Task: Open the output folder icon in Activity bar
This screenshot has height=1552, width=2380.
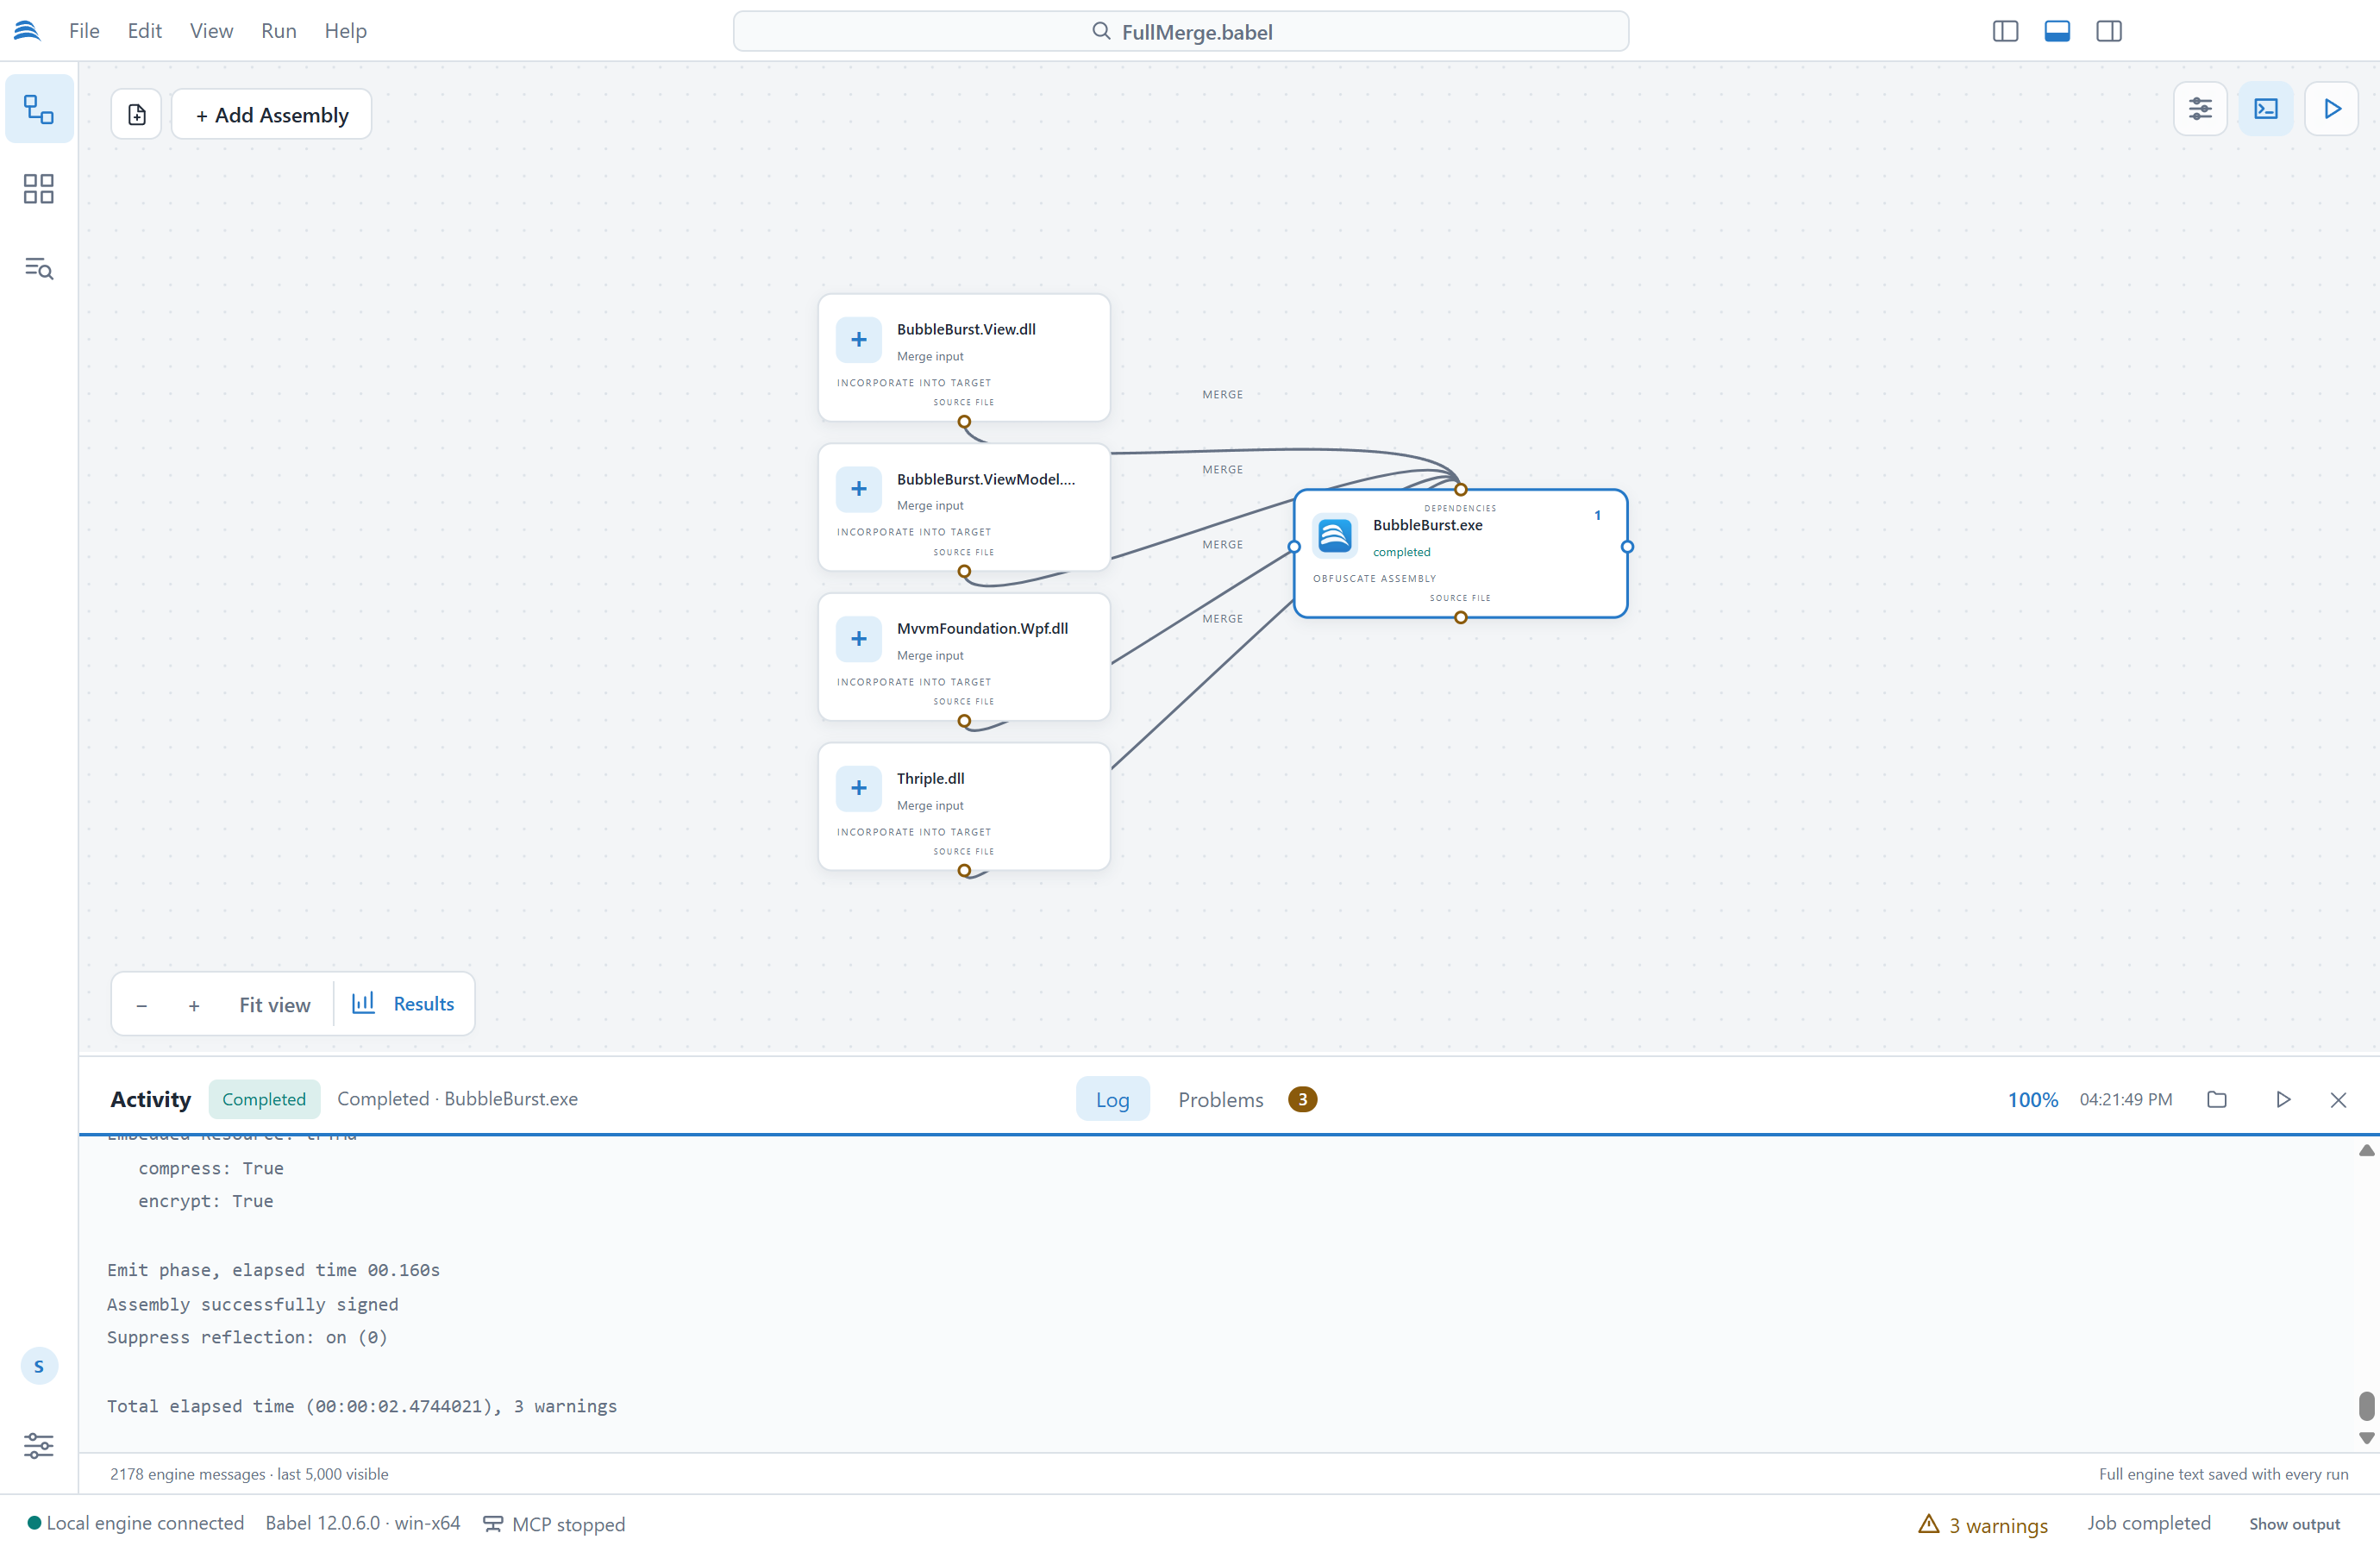Action: click(x=2217, y=1099)
